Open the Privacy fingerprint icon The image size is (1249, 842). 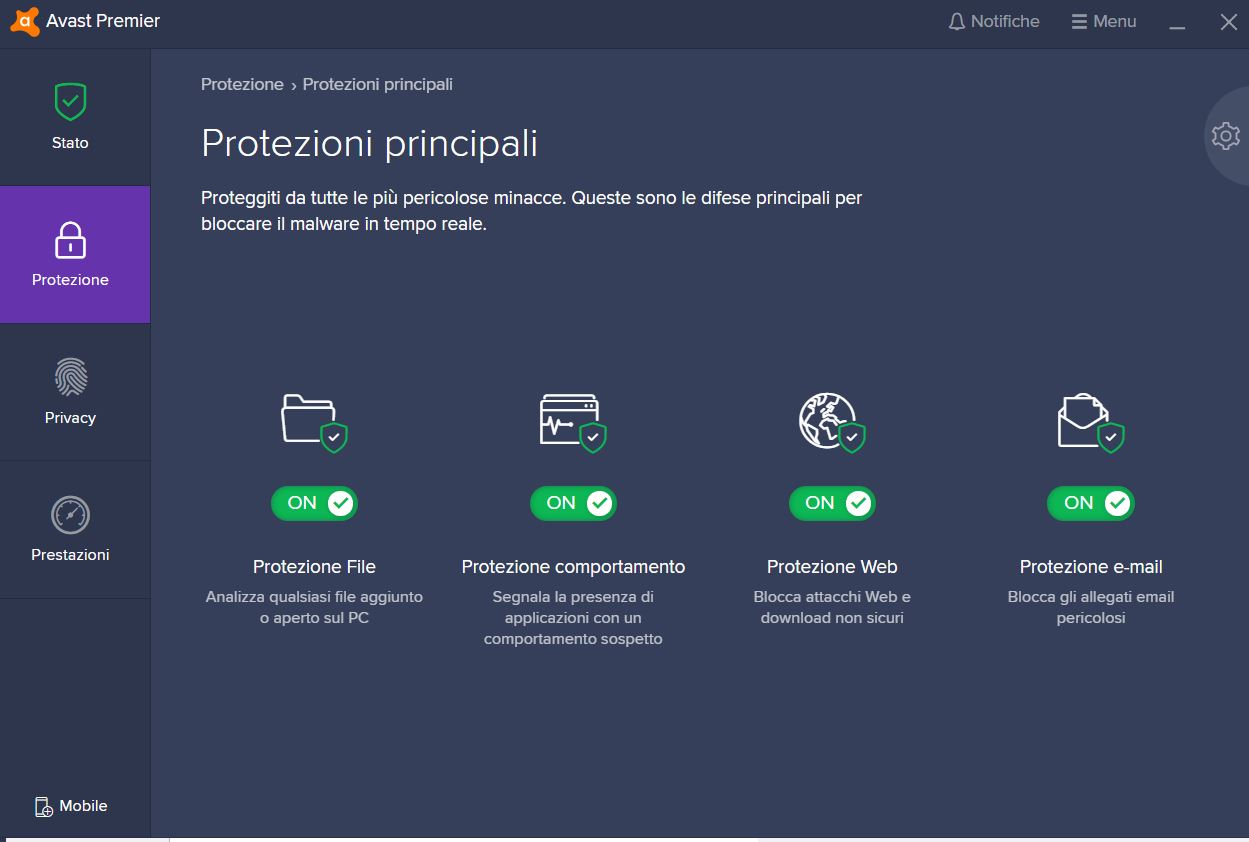point(70,378)
